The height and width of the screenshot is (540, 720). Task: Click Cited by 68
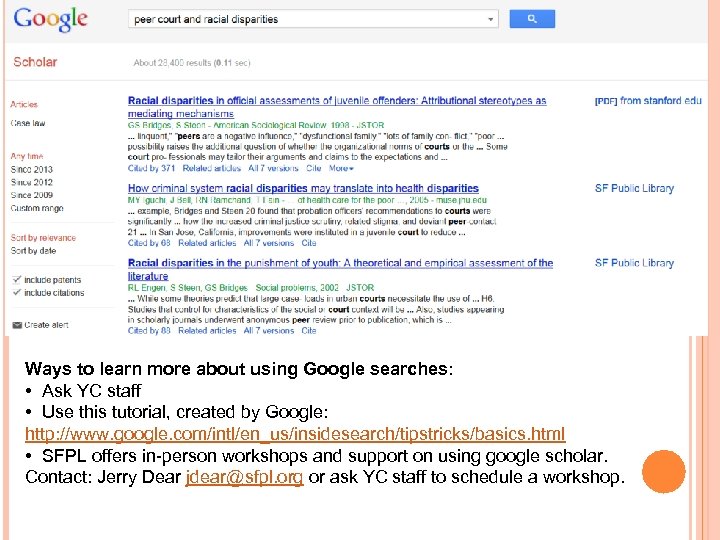[149, 243]
